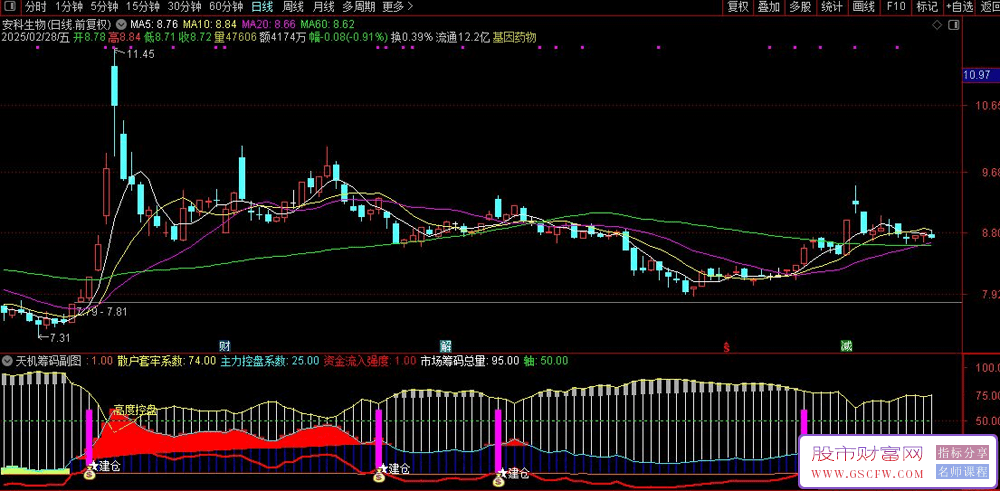Click the 流通12.2亿 float readout
Image resolution: width=1000 pixels, height=491 pixels.
coord(462,38)
